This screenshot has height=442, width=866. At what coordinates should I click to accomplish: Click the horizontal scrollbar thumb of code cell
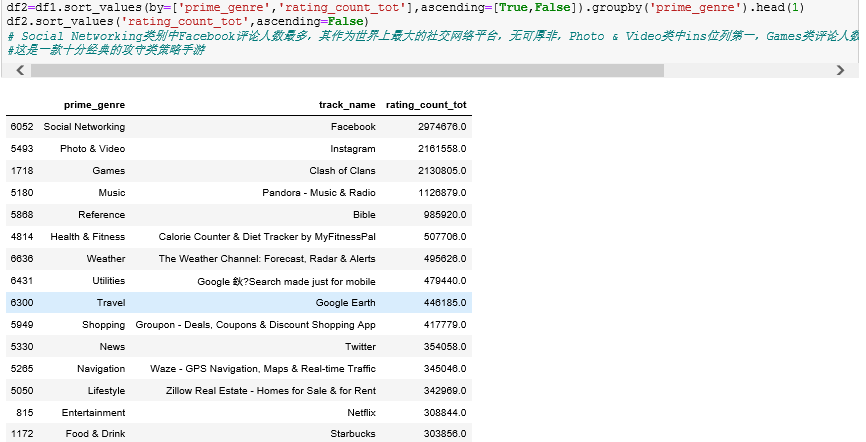click(x=347, y=70)
